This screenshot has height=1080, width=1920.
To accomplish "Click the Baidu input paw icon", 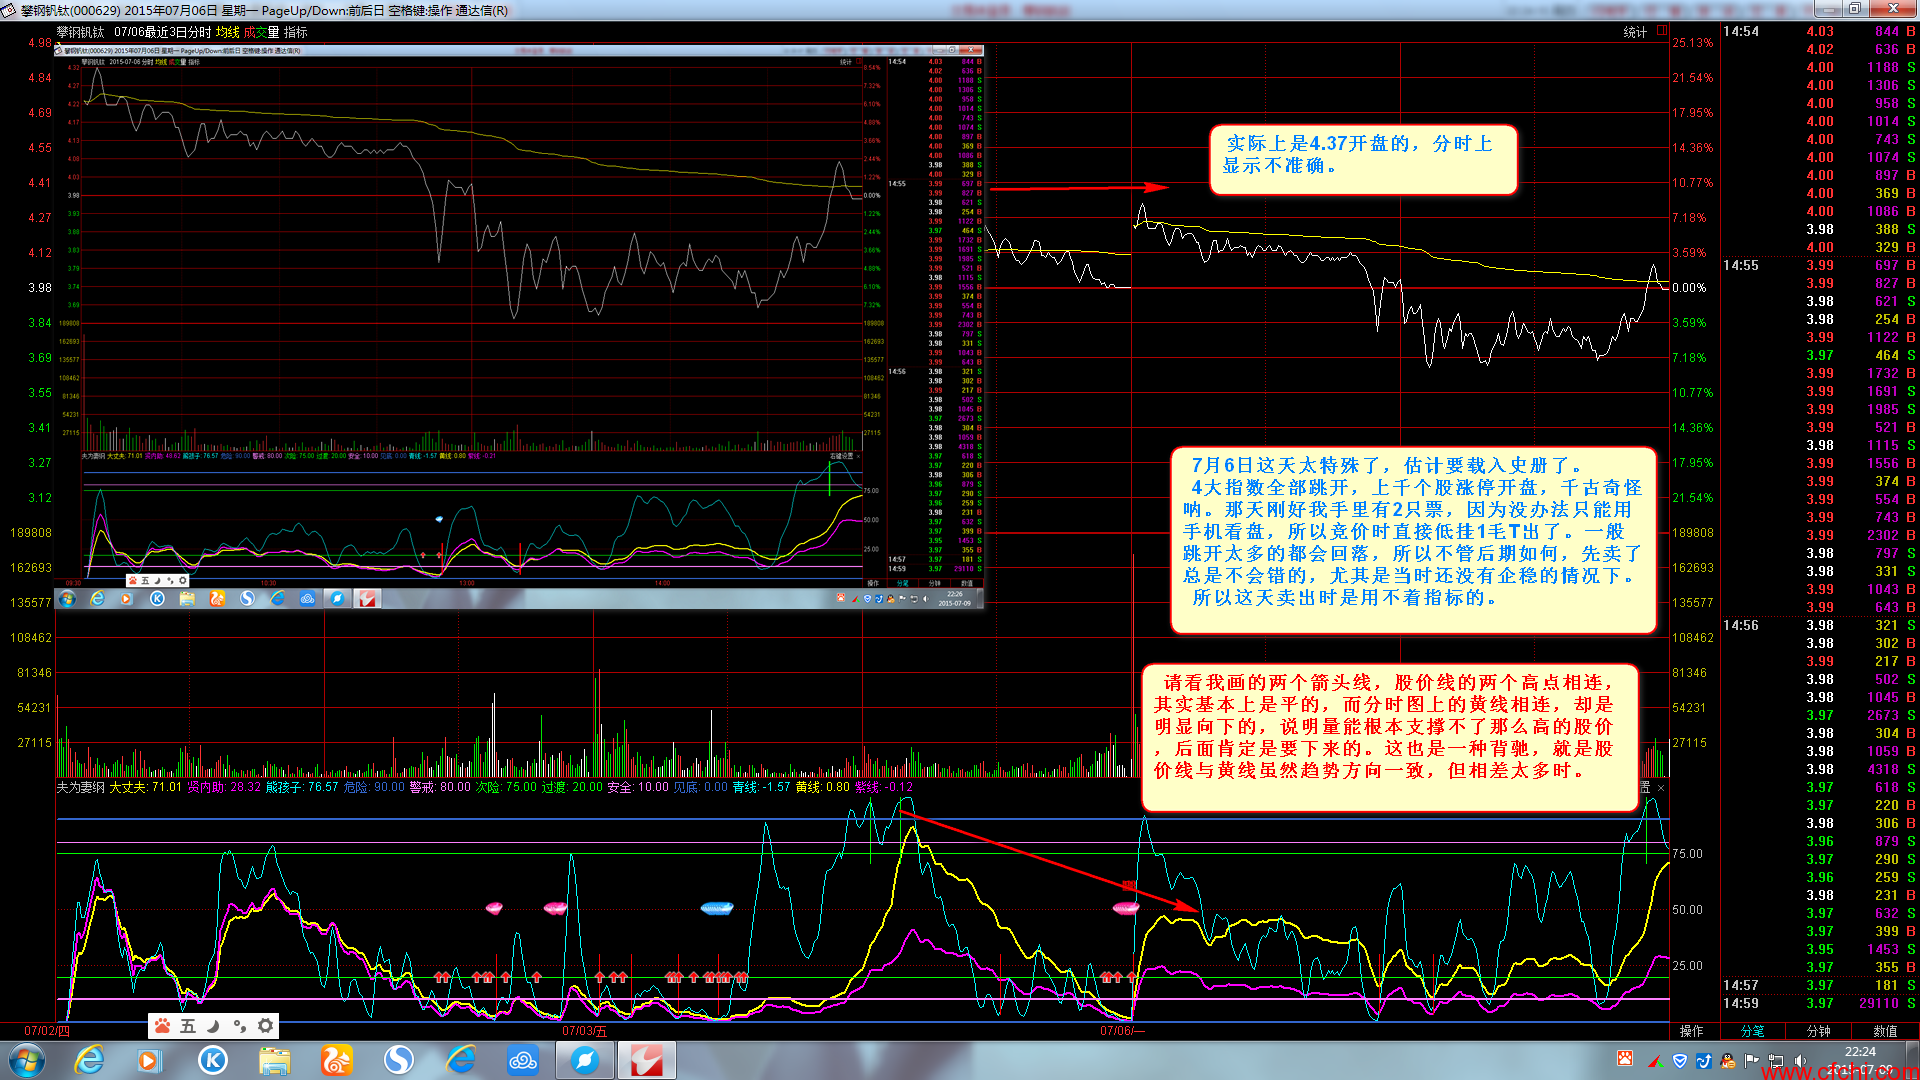I will click(162, 1026).
